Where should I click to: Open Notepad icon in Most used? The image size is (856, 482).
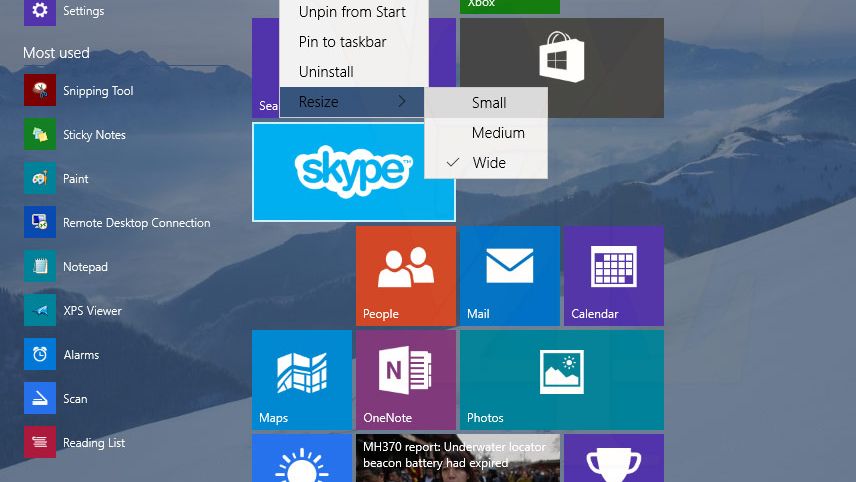click(40, 266)
